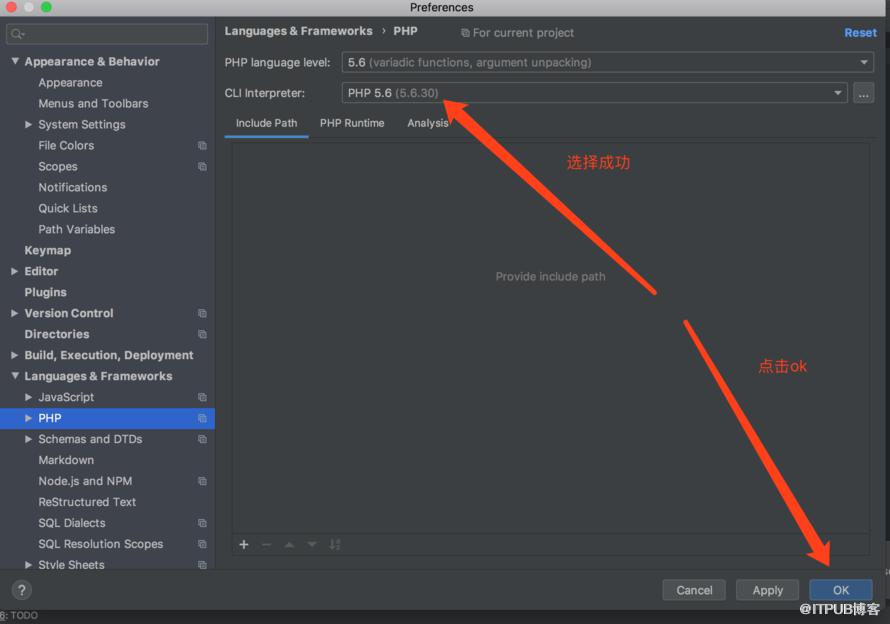Click the Reset link
The image size is (890, 624).
coord(860,33)
